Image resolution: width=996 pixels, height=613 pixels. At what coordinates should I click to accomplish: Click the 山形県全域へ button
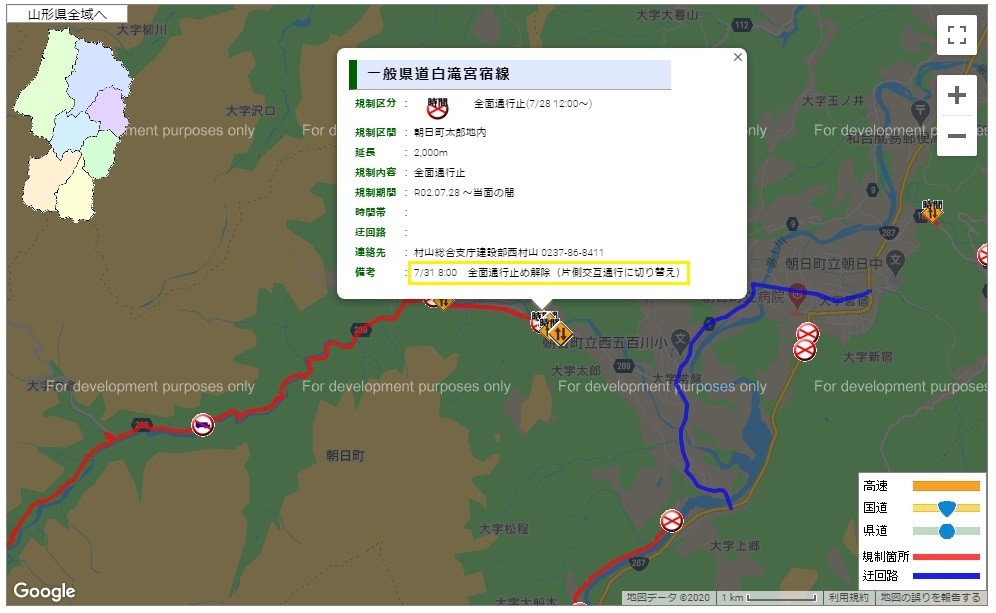[67, 14]
